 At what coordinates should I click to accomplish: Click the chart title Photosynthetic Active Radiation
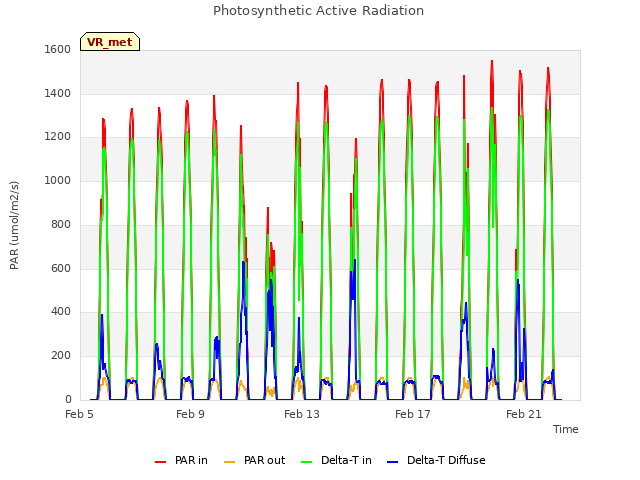[318, 11]
